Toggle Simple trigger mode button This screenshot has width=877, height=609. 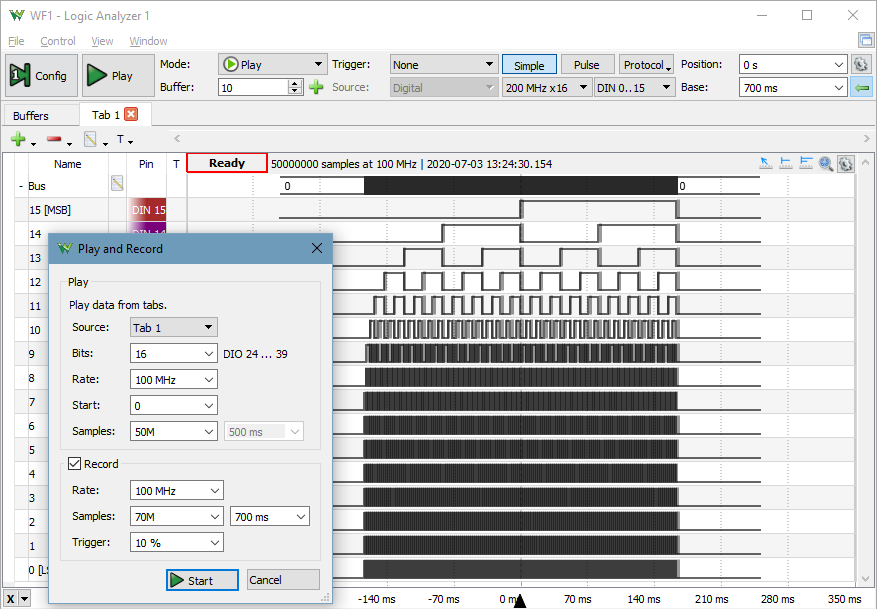coord(529,65)
